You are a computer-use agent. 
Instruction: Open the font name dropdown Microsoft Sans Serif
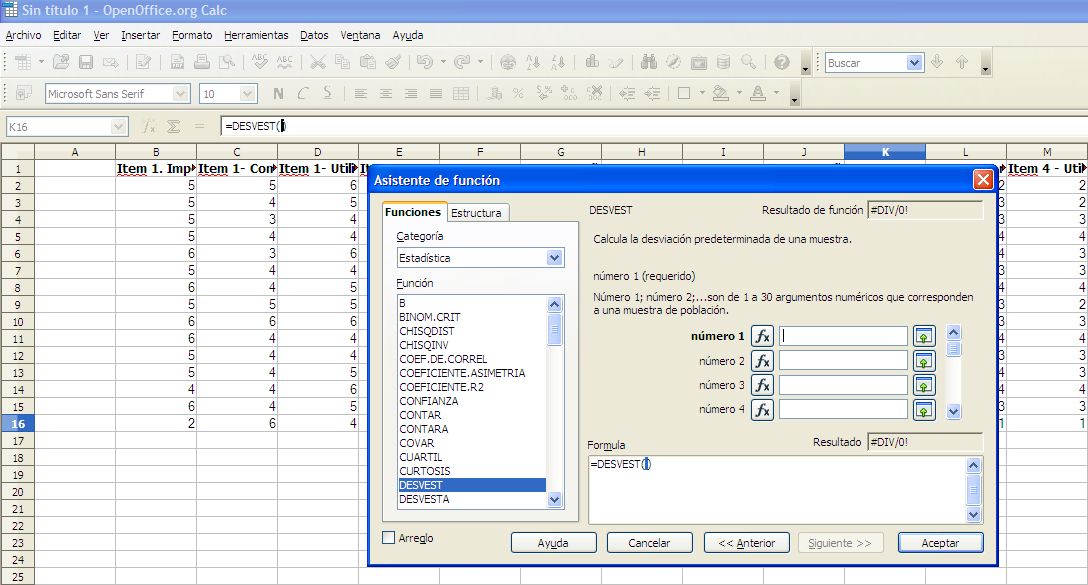coord(180,94)
